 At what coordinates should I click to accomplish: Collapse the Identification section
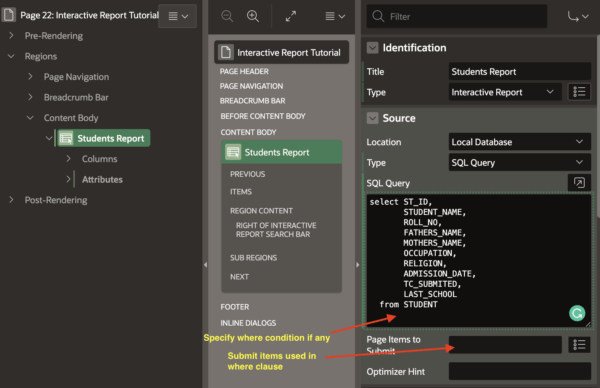[372, 48]
